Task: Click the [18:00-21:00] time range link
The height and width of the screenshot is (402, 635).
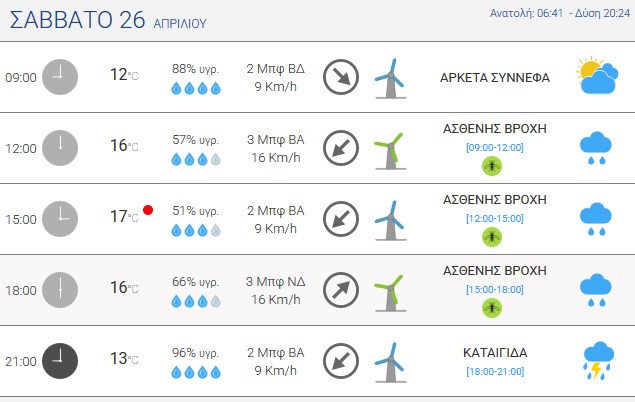Action: (495, 371)
